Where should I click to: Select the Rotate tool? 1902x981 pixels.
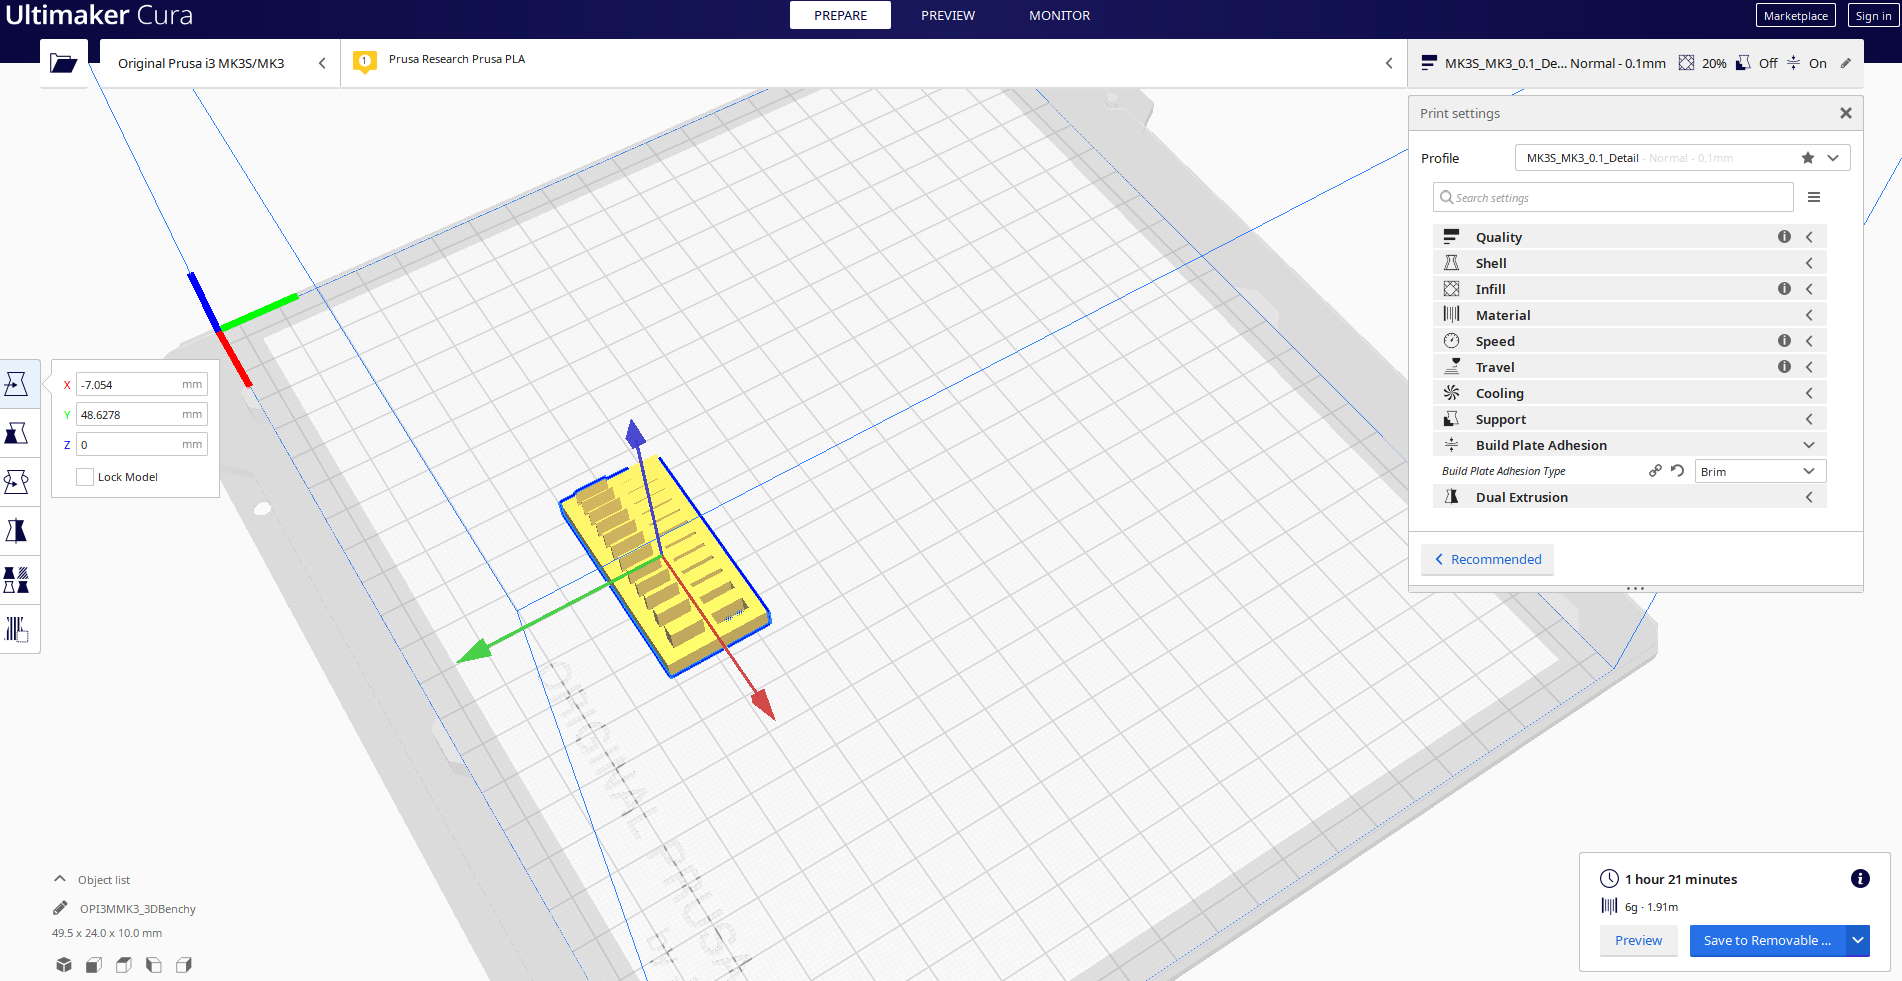tap(17, 482)
